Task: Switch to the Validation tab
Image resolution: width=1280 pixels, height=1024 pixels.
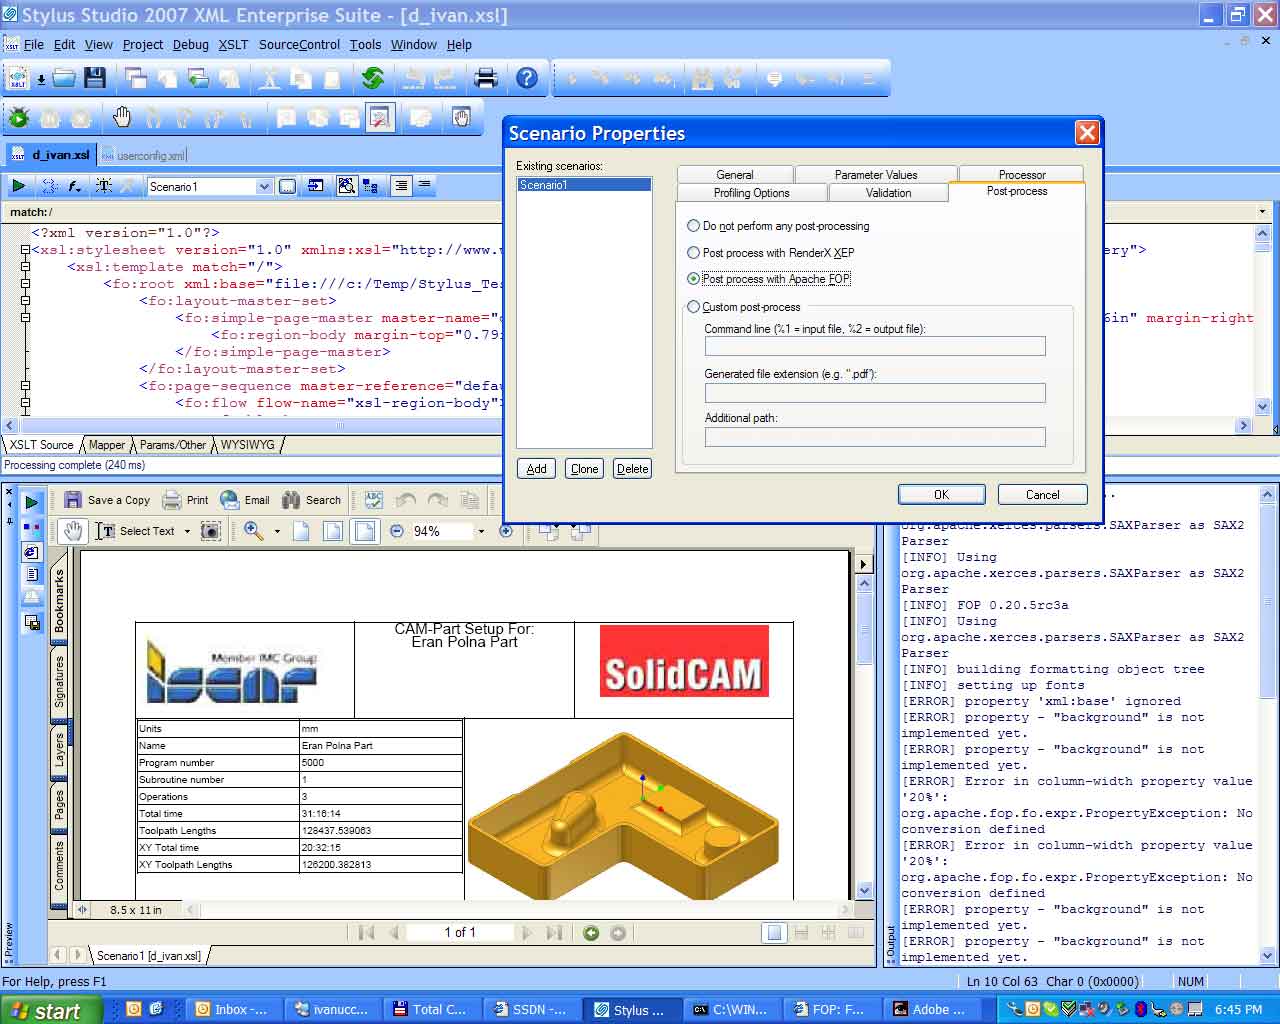Action: [888, 193]
